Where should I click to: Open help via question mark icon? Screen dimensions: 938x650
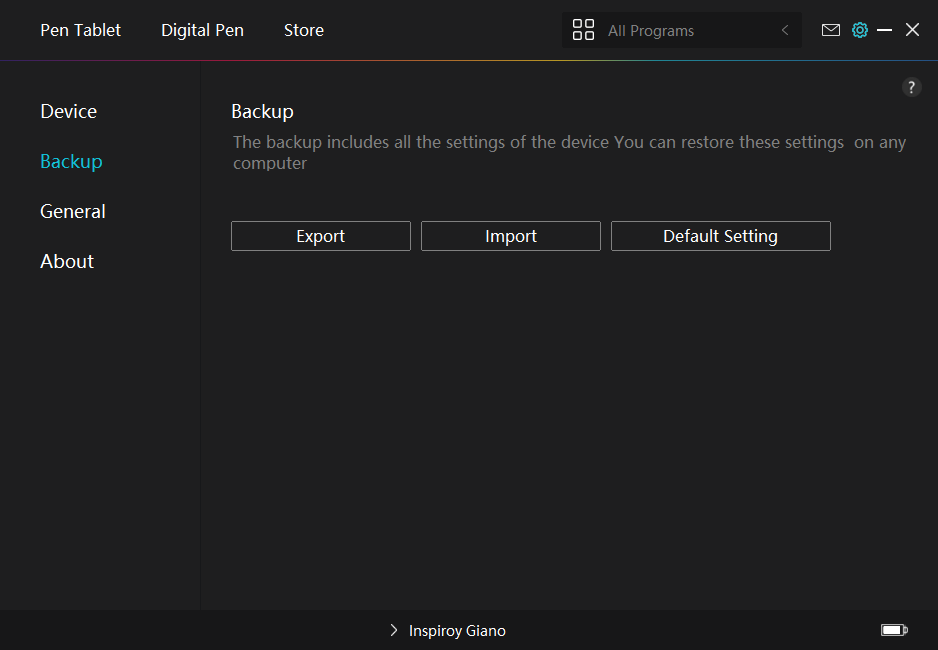(911, 87)
